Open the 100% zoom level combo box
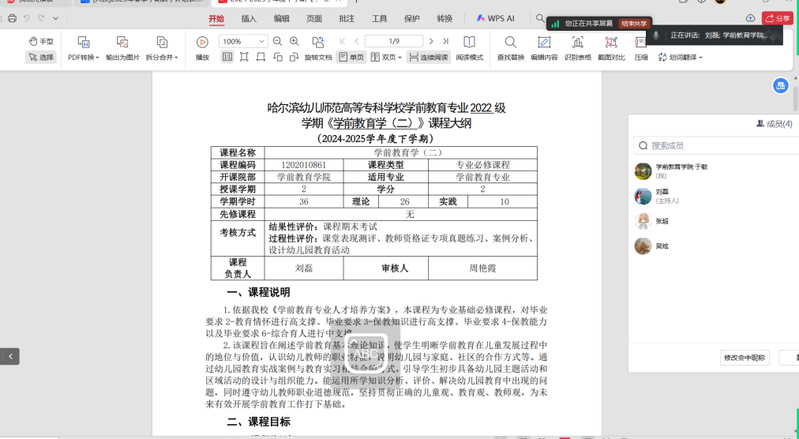The width and height of the screenshot is (799, 439). (x=244, y=41)
